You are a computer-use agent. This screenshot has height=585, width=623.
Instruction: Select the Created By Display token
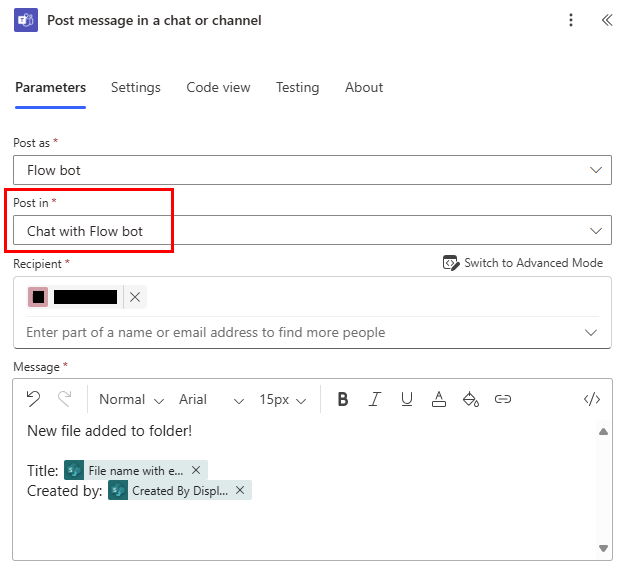tap(180, 491)
